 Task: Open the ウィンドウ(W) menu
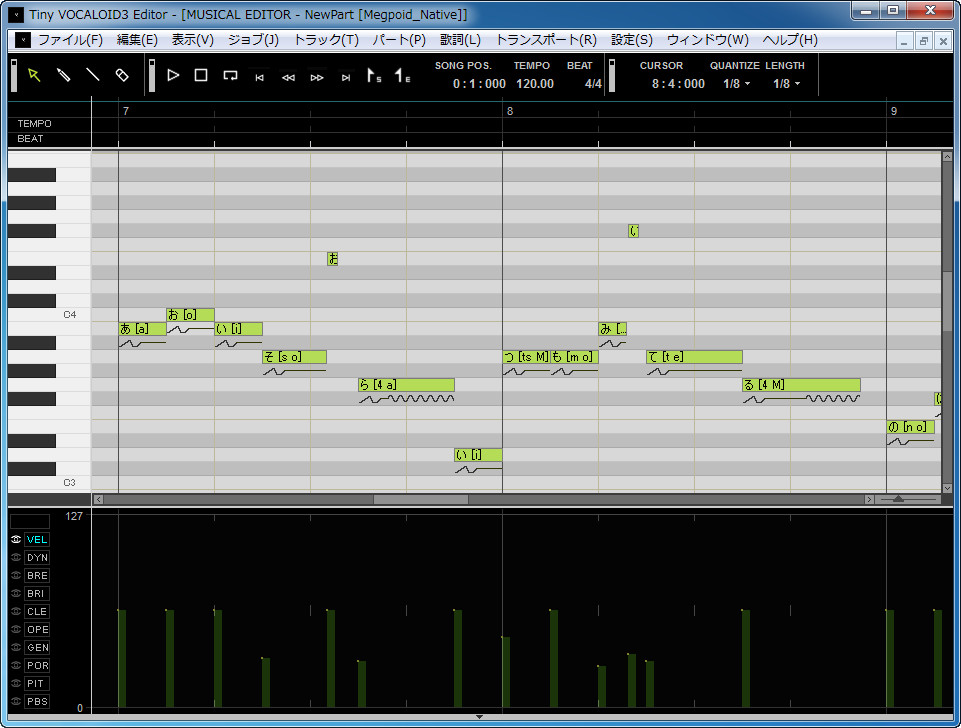pos(708,40)
